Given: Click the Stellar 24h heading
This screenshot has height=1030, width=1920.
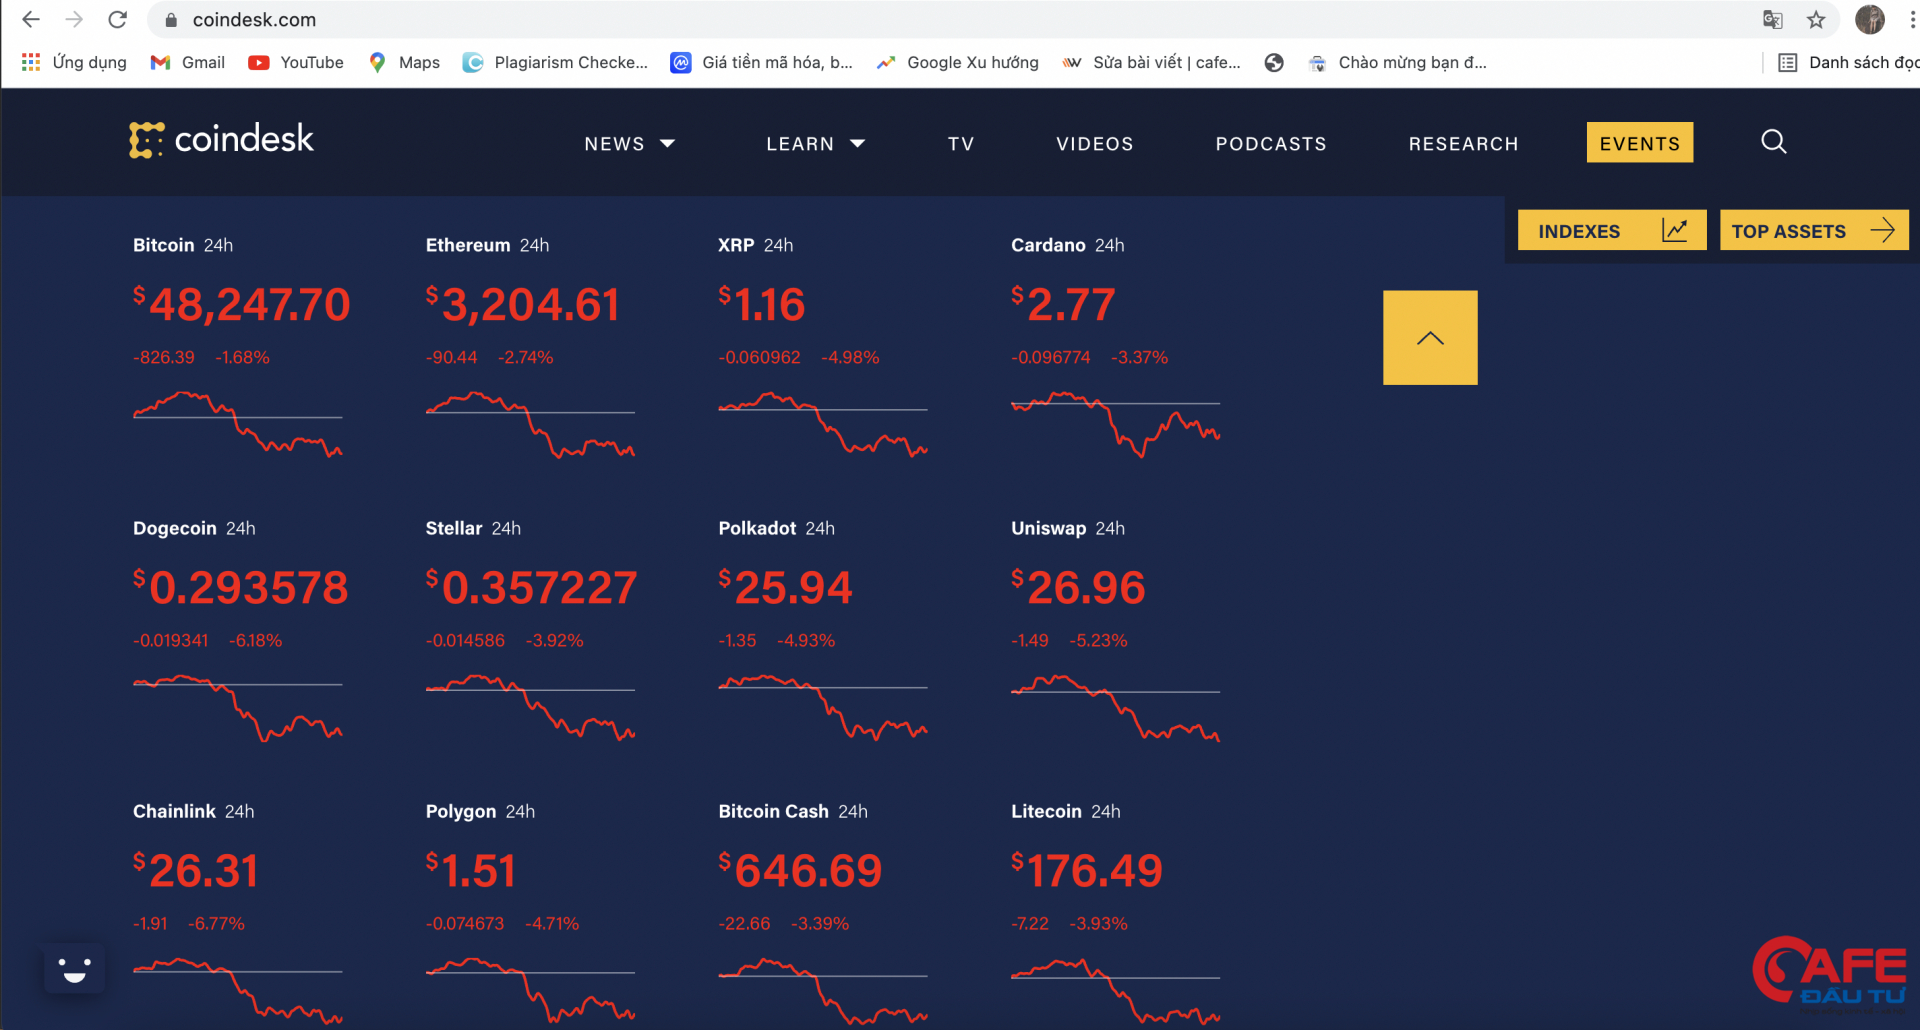Looking at the screenshot, I should 473,528.
